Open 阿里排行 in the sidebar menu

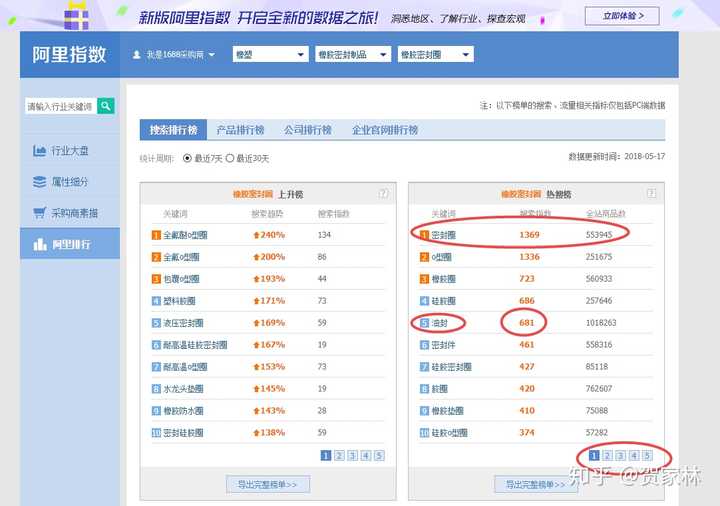[70, 244]
